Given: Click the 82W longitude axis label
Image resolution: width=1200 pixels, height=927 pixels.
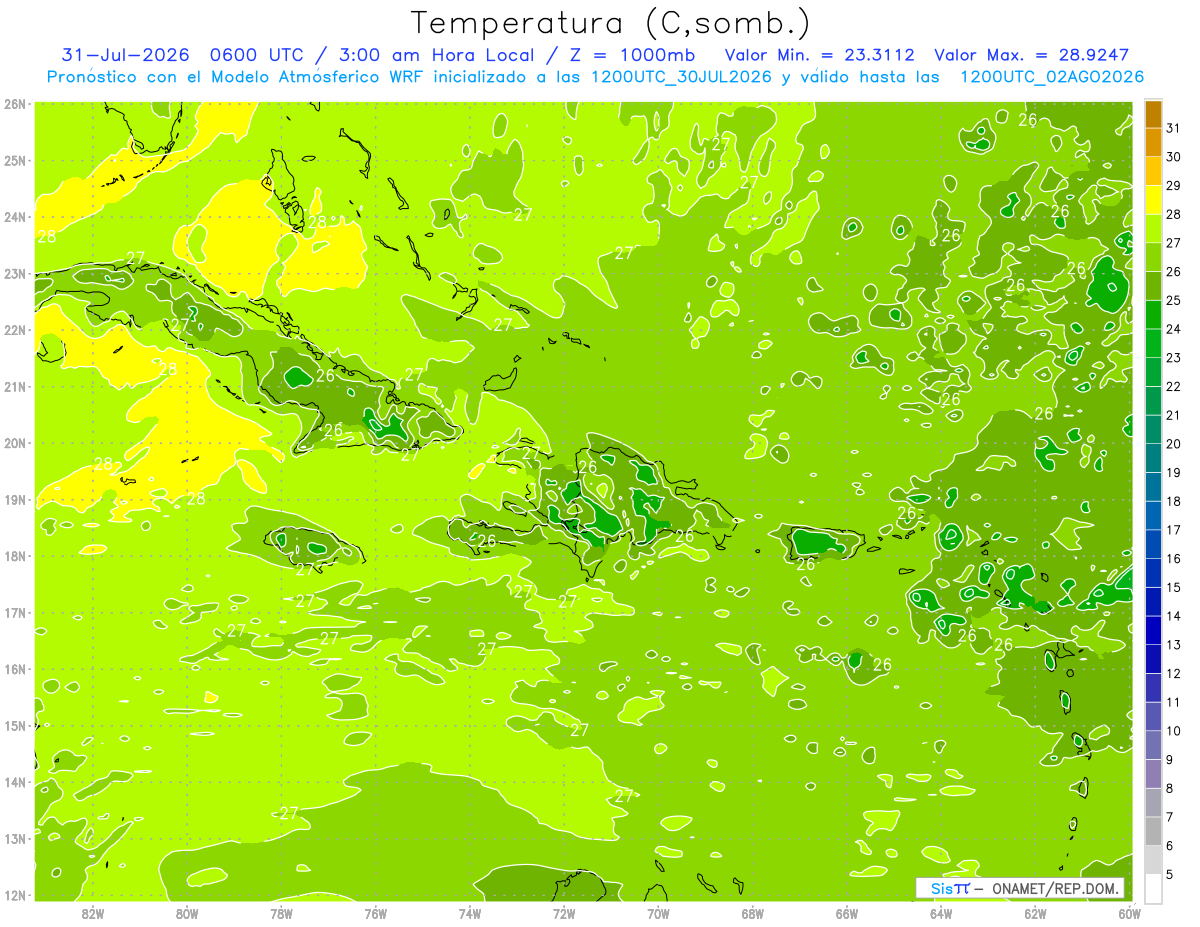Looking at the screenshot, I should pos(93,913).
